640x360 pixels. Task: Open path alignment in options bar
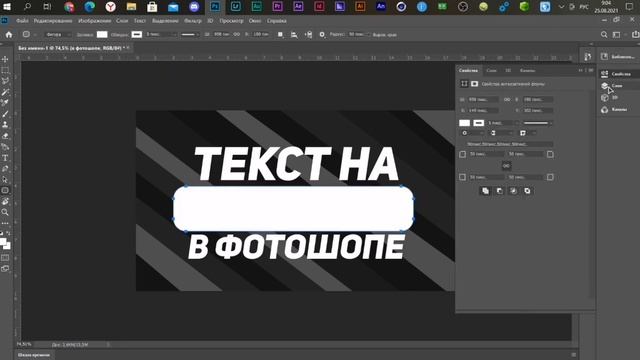(294, 35)
